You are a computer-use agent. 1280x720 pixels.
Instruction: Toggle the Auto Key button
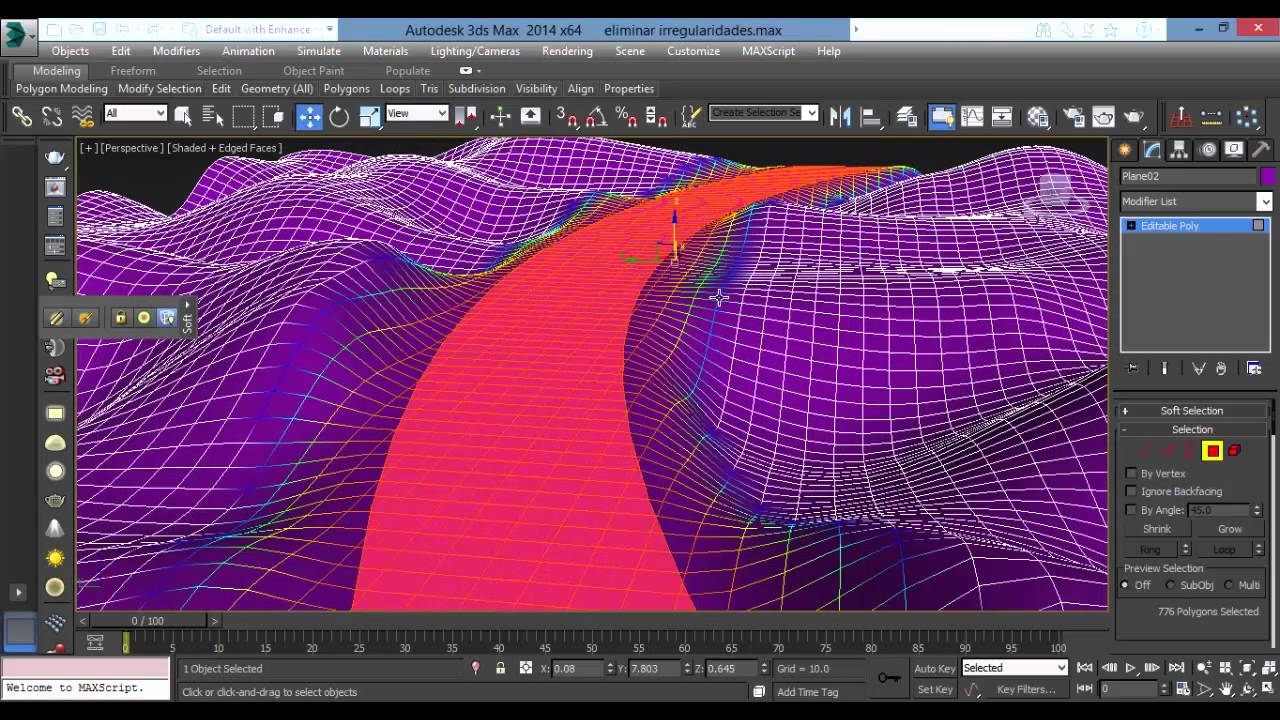coord(934,668)
